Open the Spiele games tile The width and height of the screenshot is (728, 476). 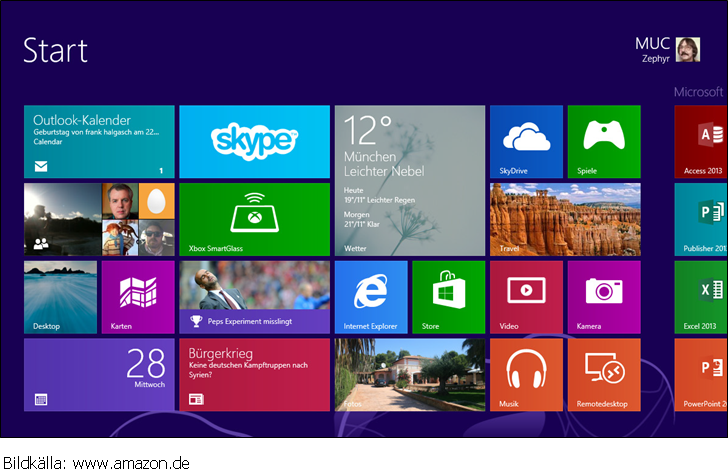604,141
